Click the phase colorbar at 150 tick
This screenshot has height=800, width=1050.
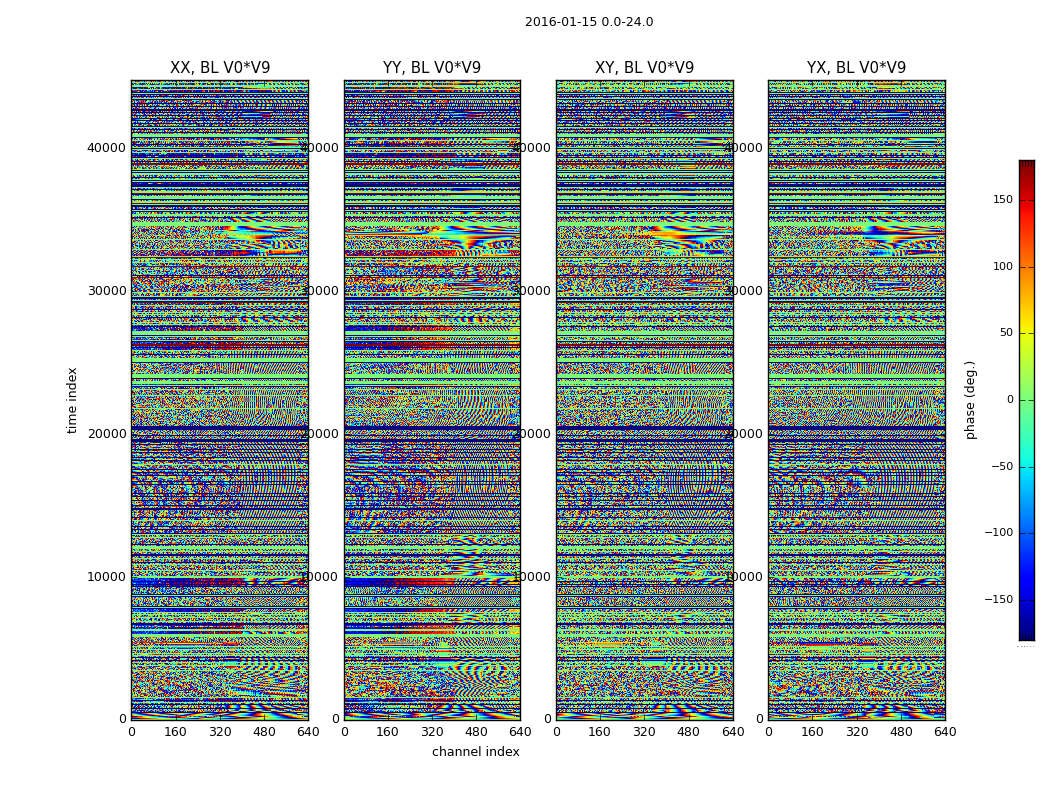1027,199
